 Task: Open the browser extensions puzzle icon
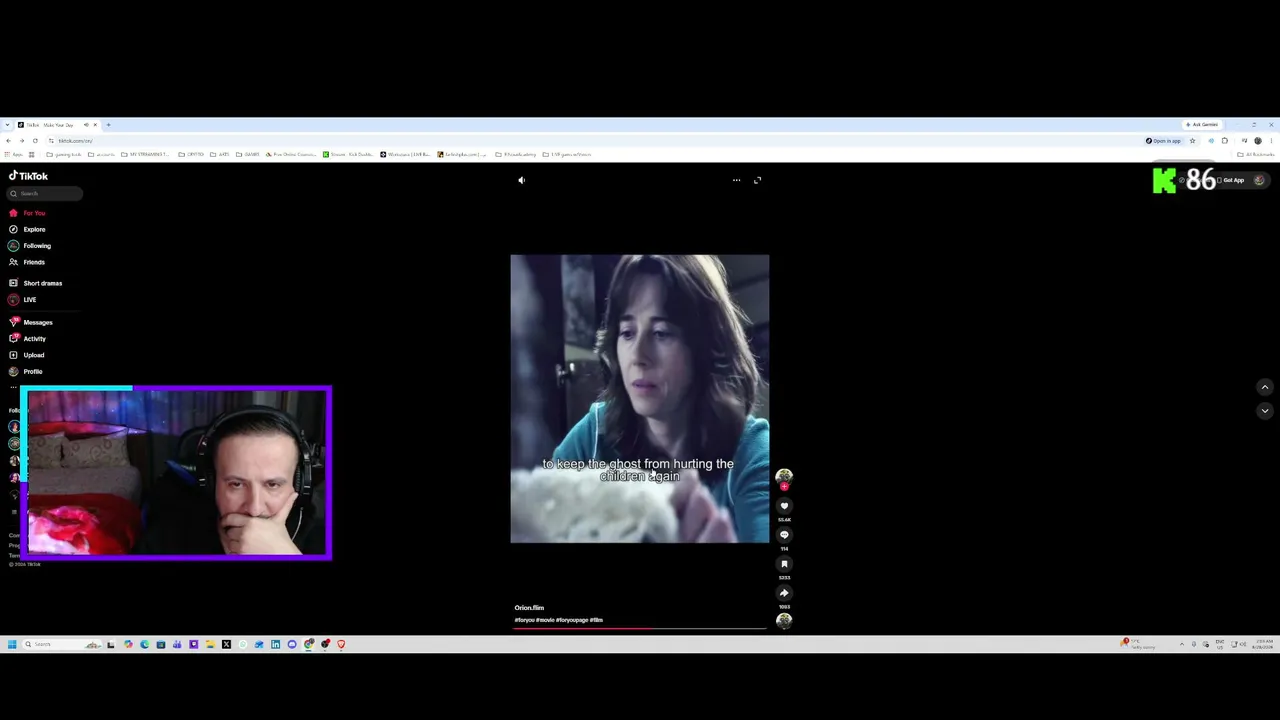point(1224,141)
